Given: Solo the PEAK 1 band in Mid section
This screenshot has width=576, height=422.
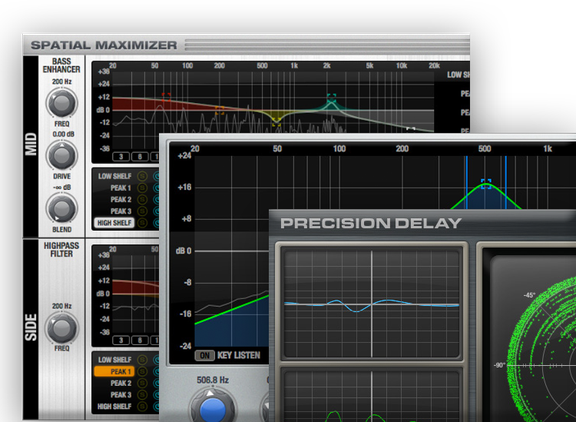Looking at the screenshot, I should [x=142, y=188].
